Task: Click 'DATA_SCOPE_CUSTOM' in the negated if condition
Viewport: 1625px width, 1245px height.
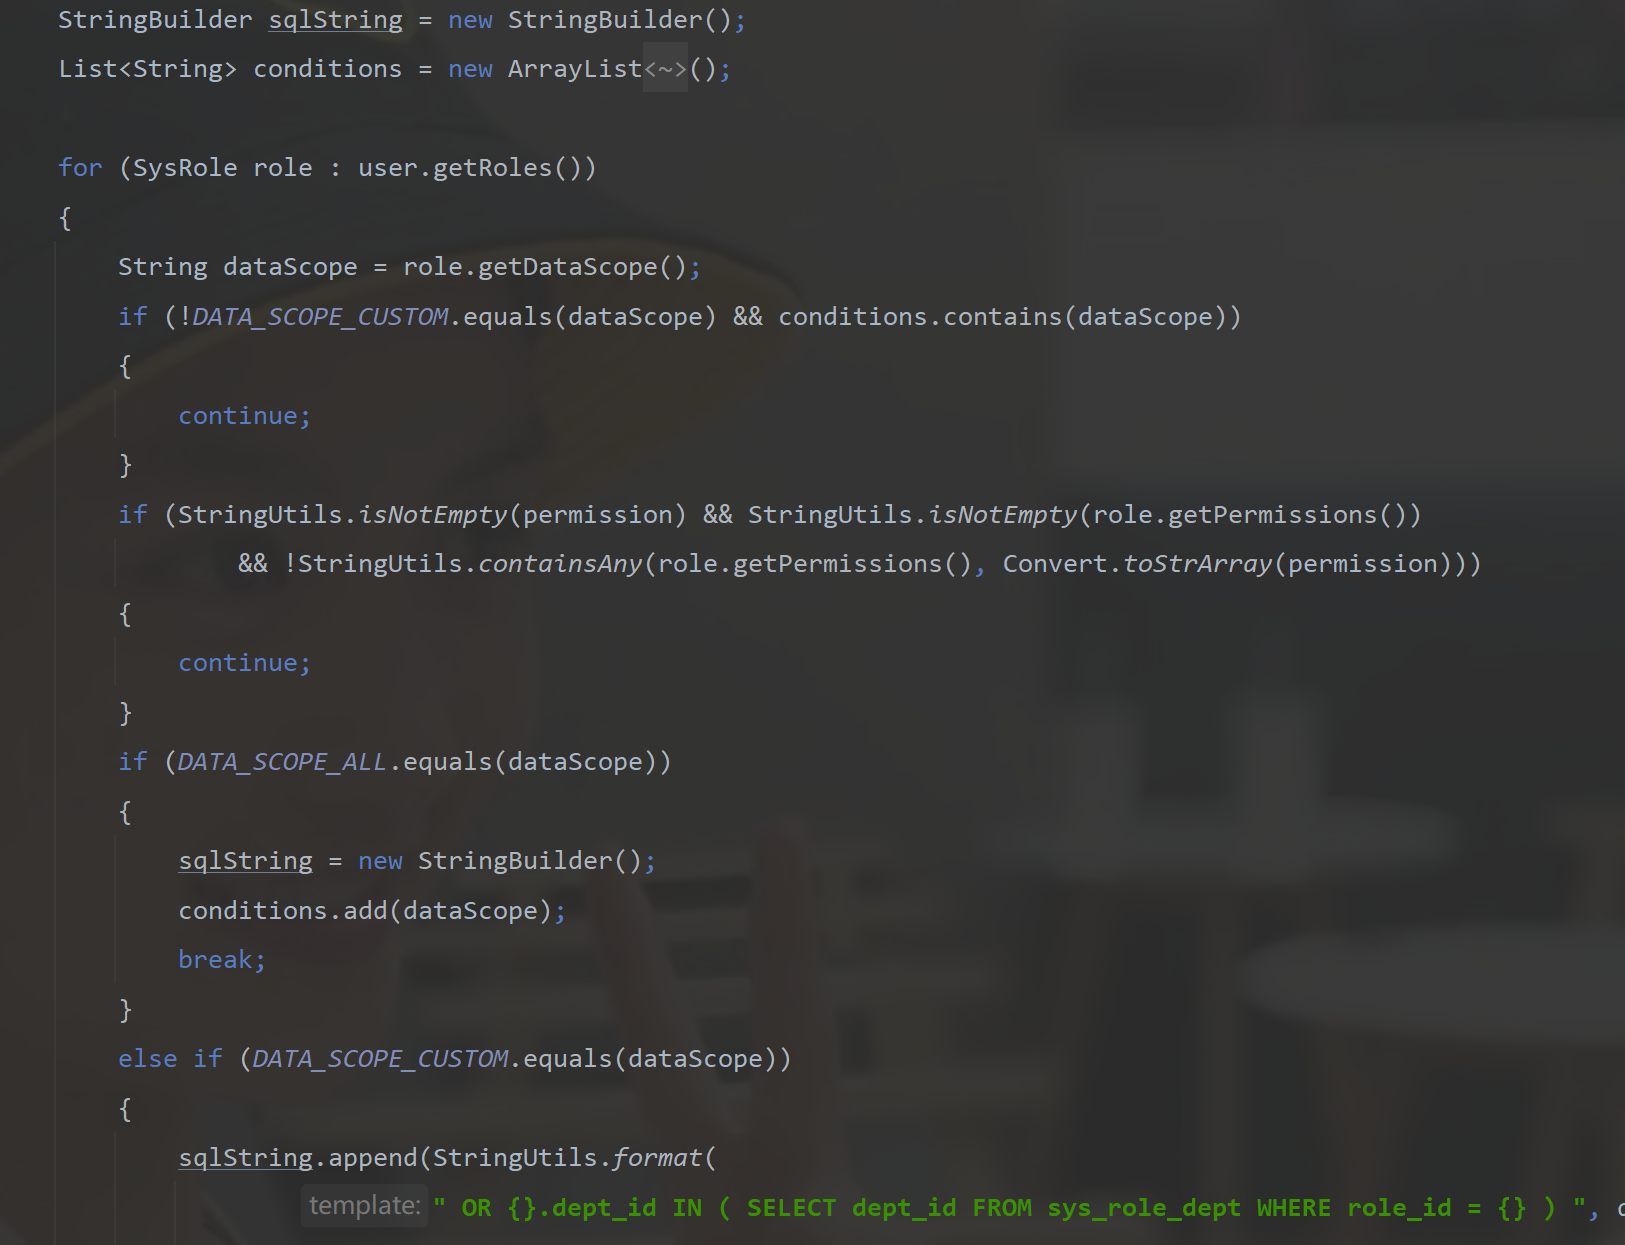Action: coord(320,317)
